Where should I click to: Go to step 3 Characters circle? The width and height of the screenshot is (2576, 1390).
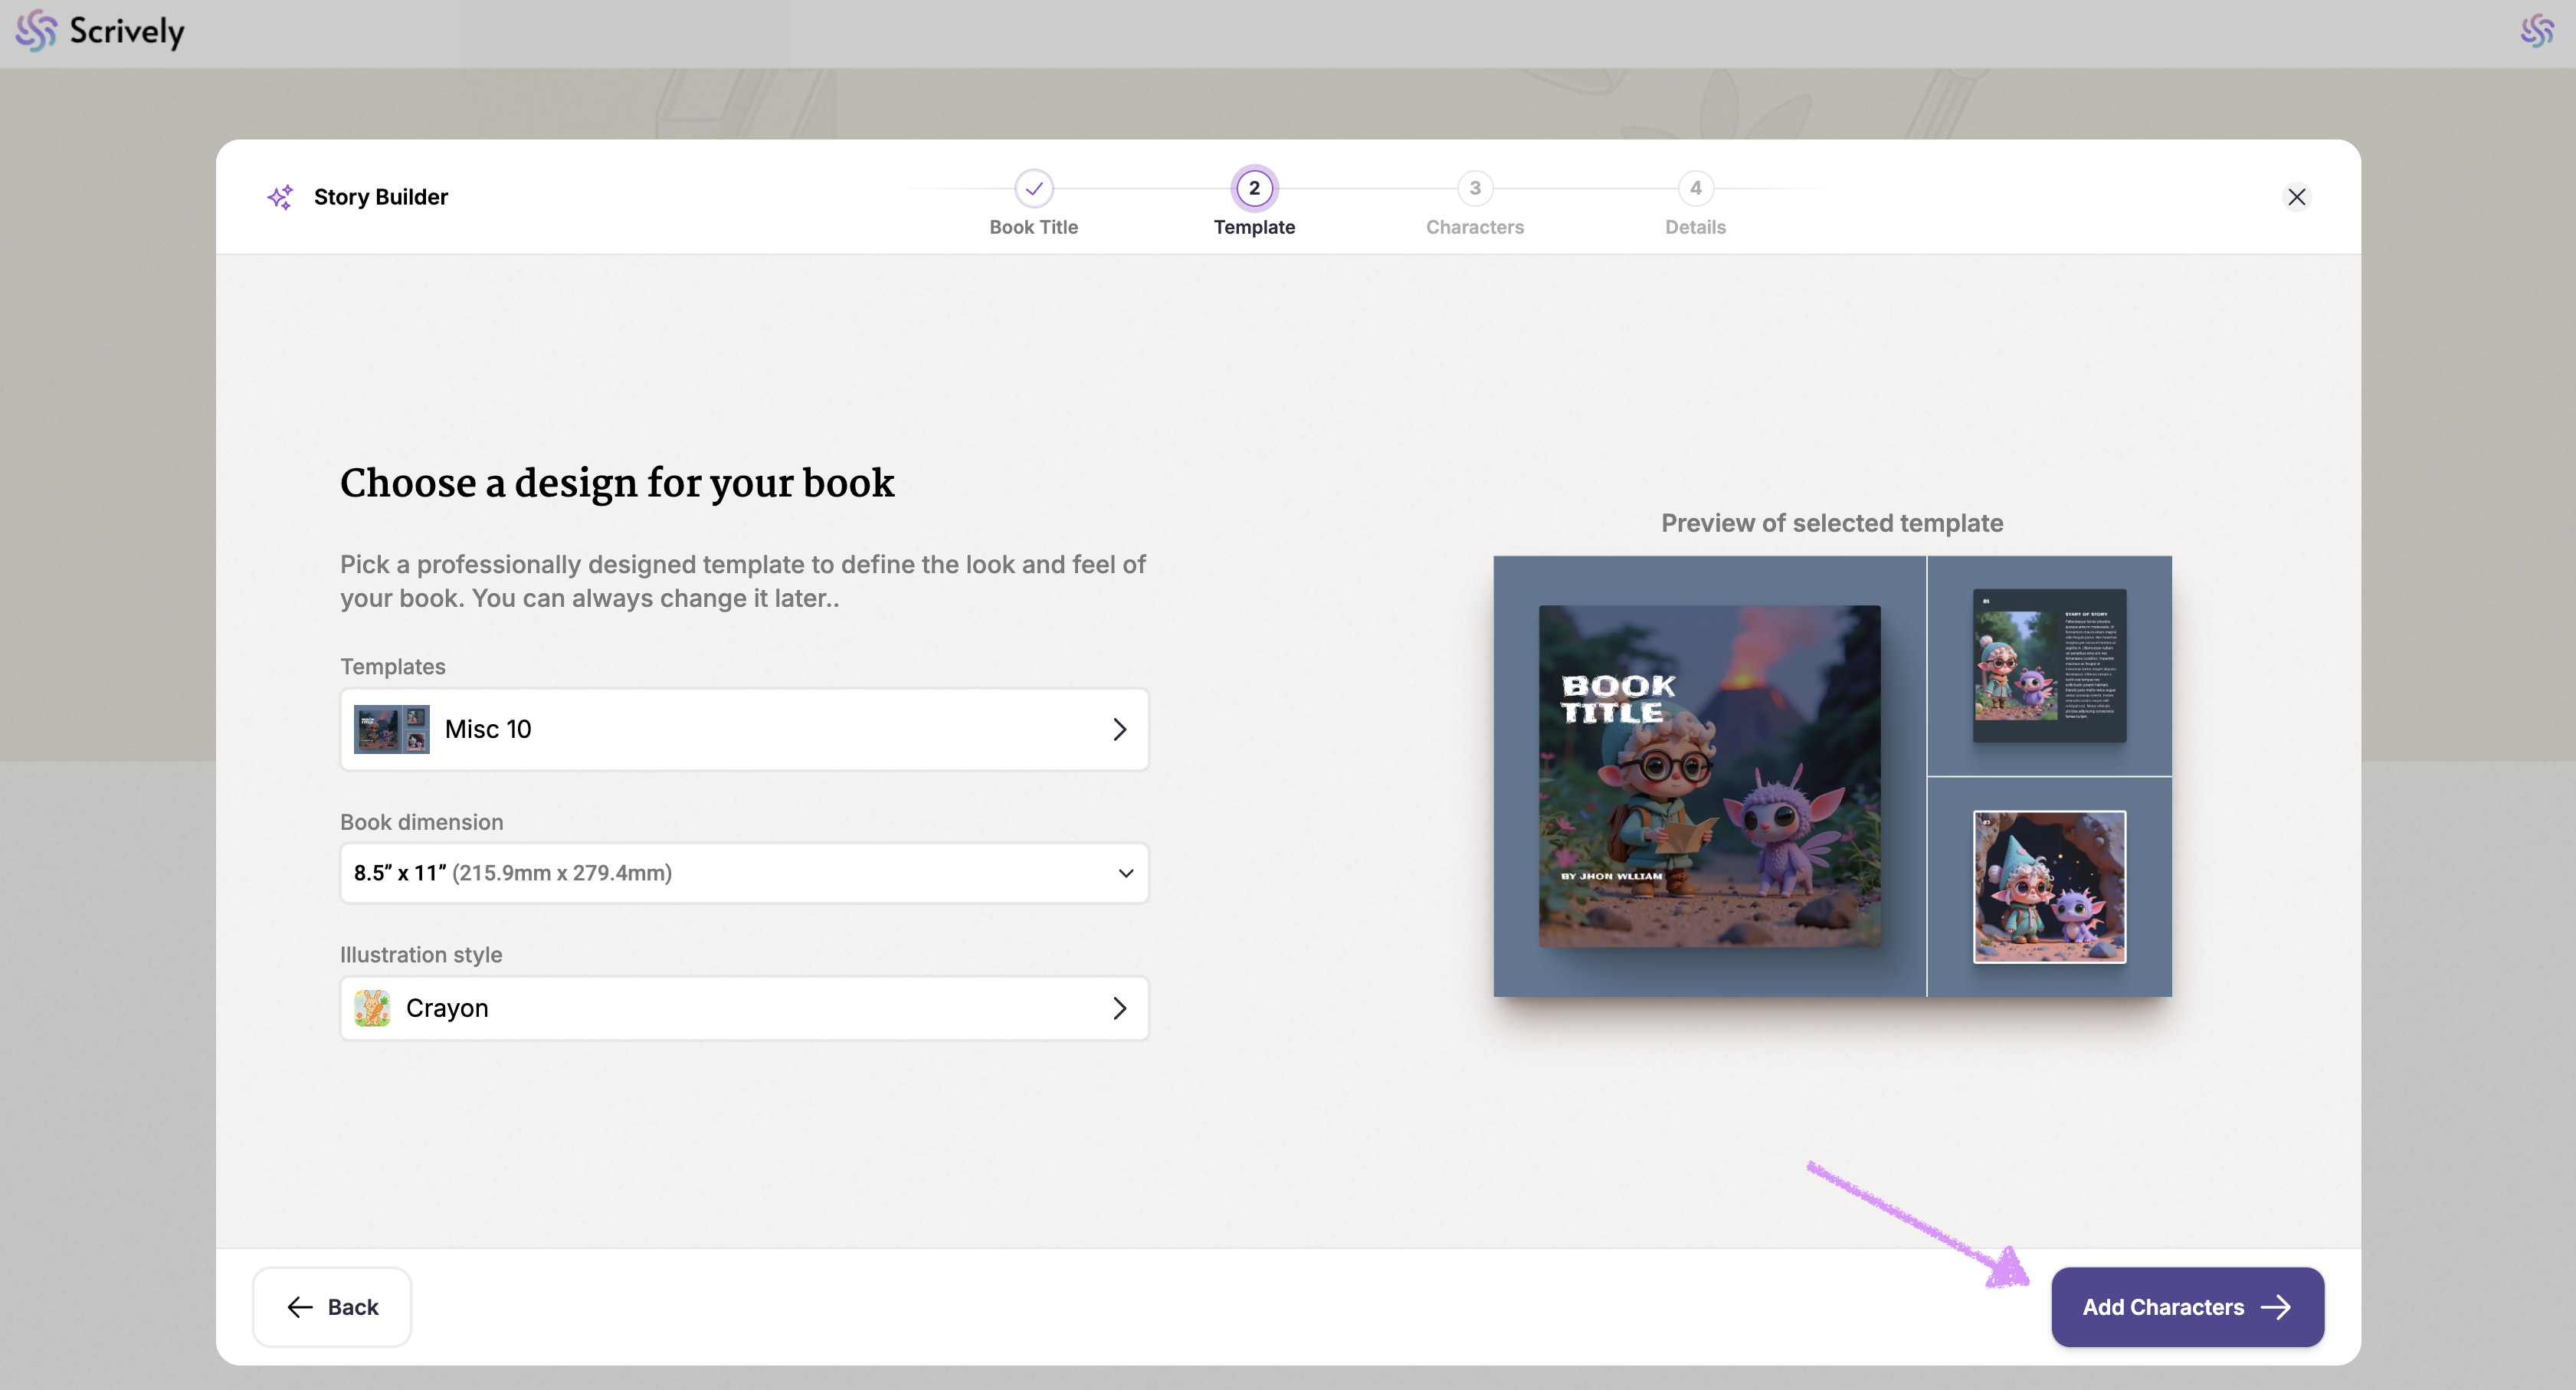[x=1474, y=188]
